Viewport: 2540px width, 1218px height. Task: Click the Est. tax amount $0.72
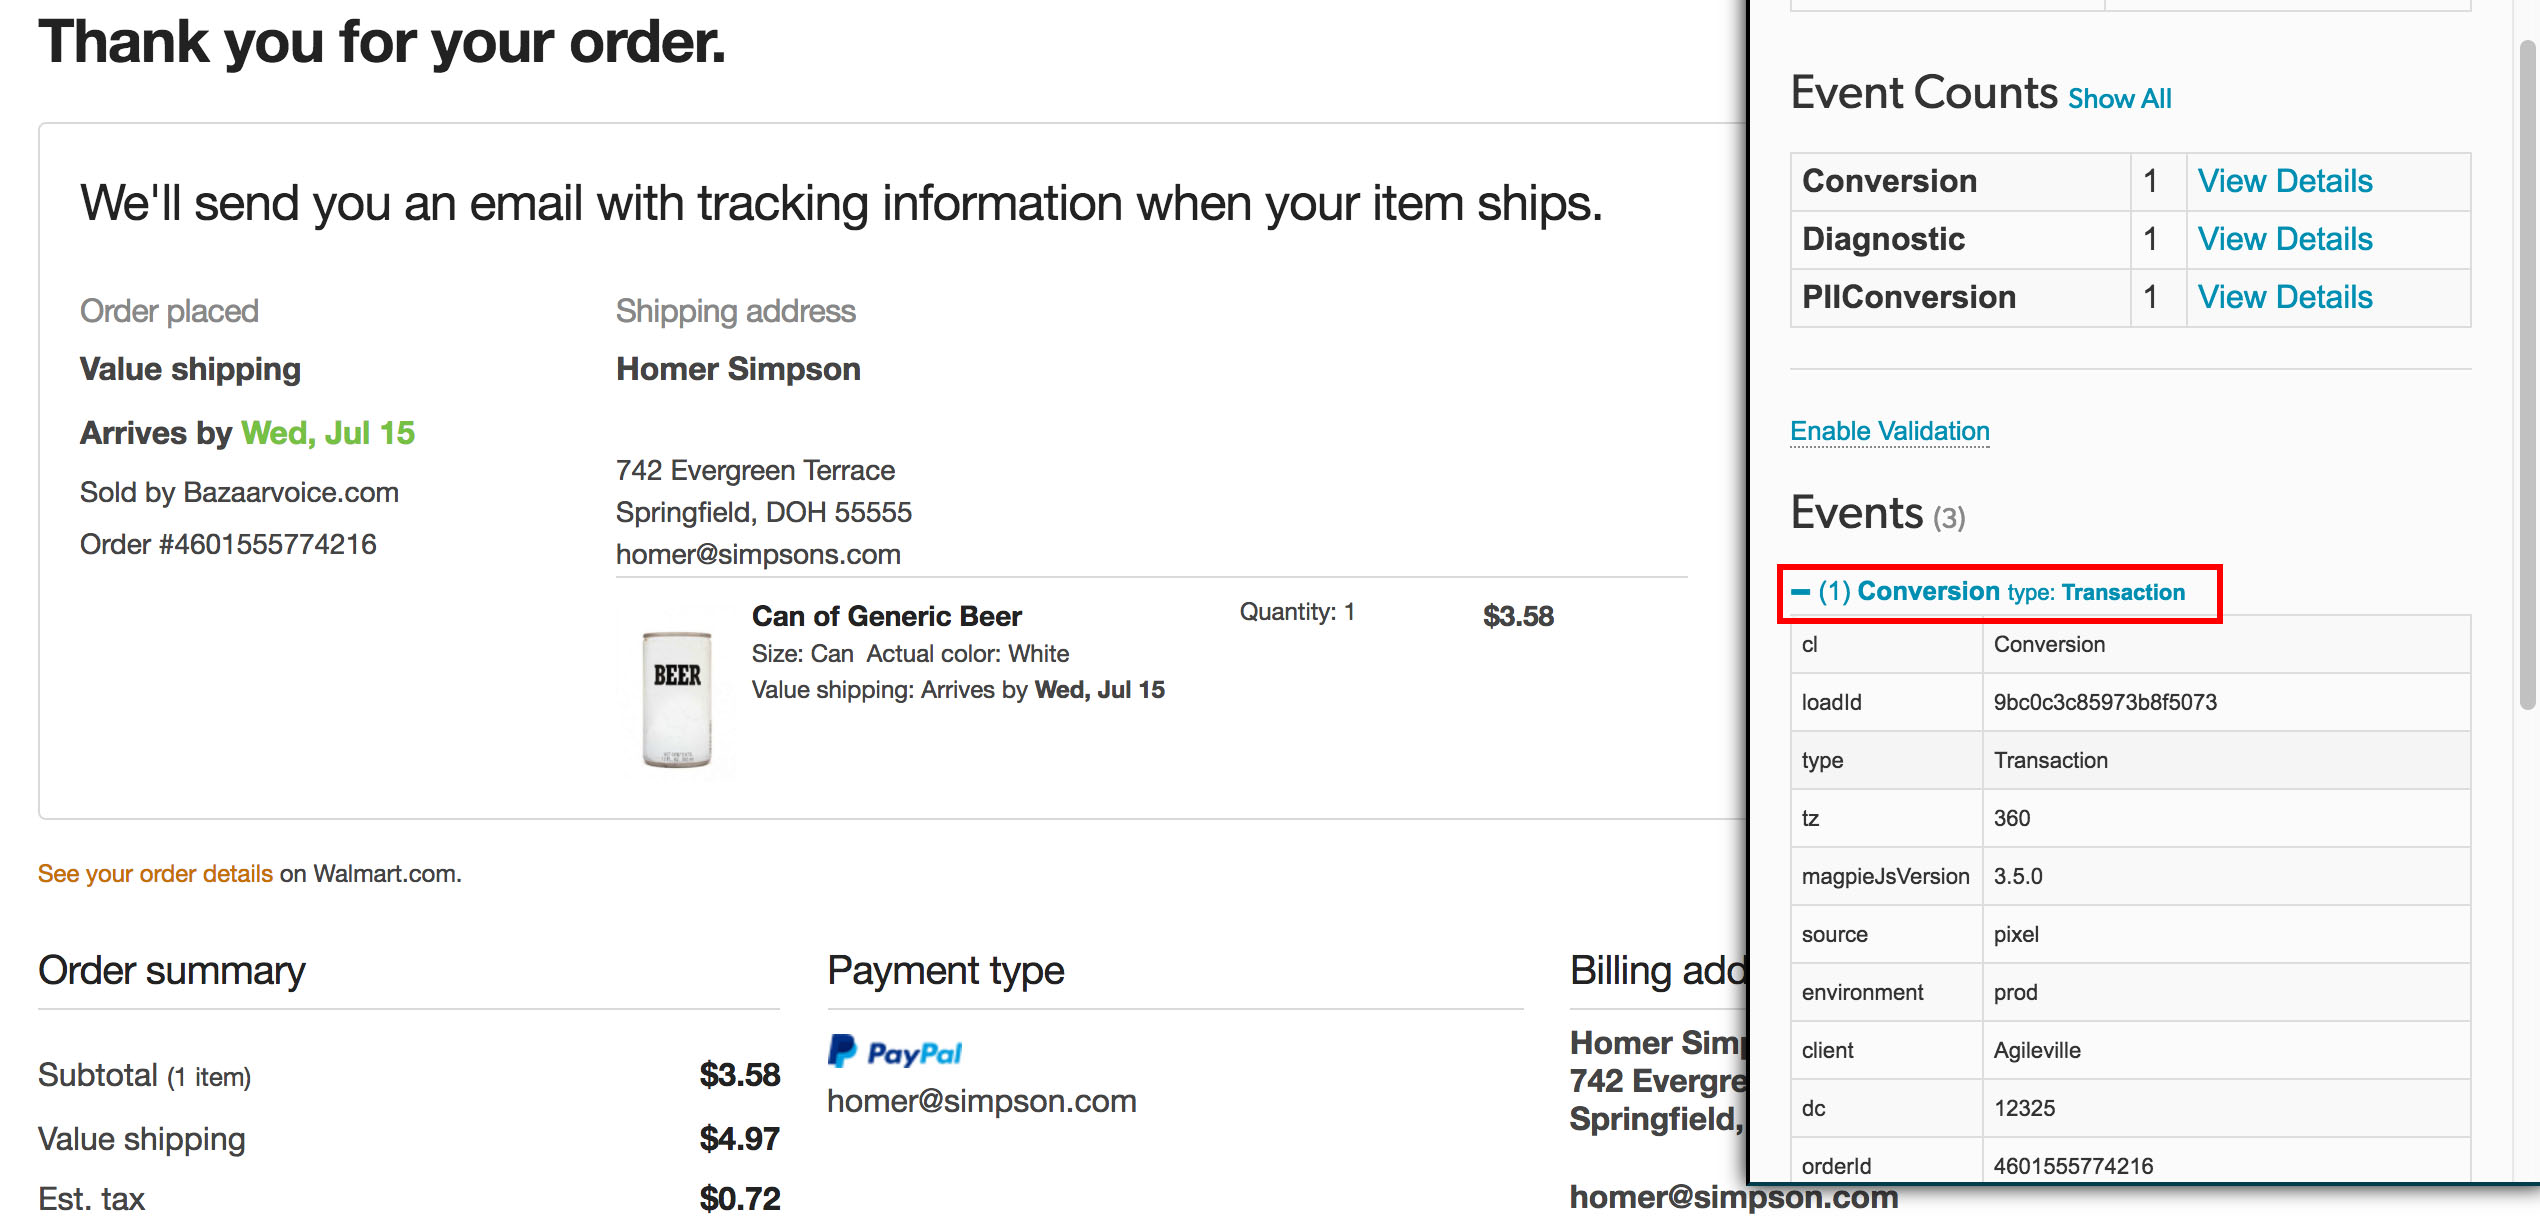[x=739, y=1198]
